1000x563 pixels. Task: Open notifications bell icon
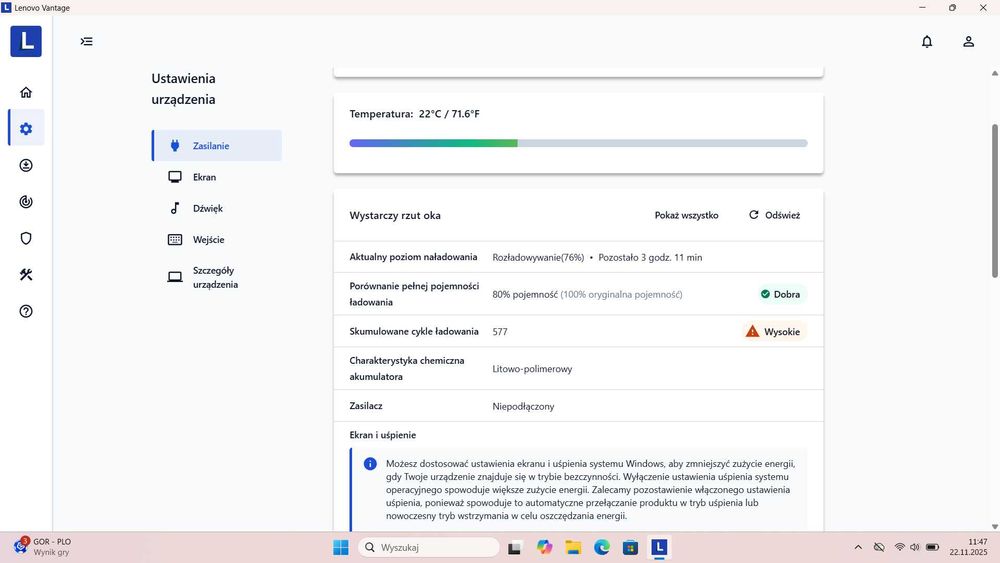click(x=927, y=41)
